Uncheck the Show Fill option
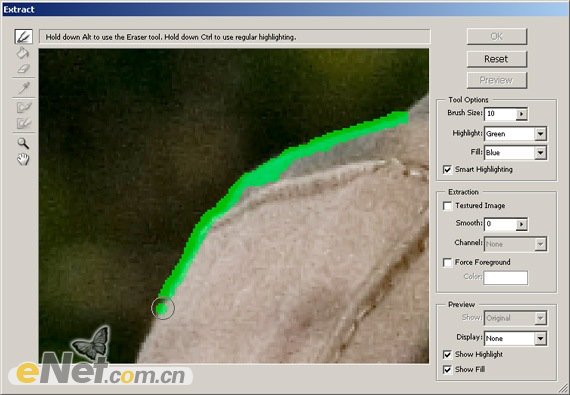The image size is (570, 395). pos(447,370)
